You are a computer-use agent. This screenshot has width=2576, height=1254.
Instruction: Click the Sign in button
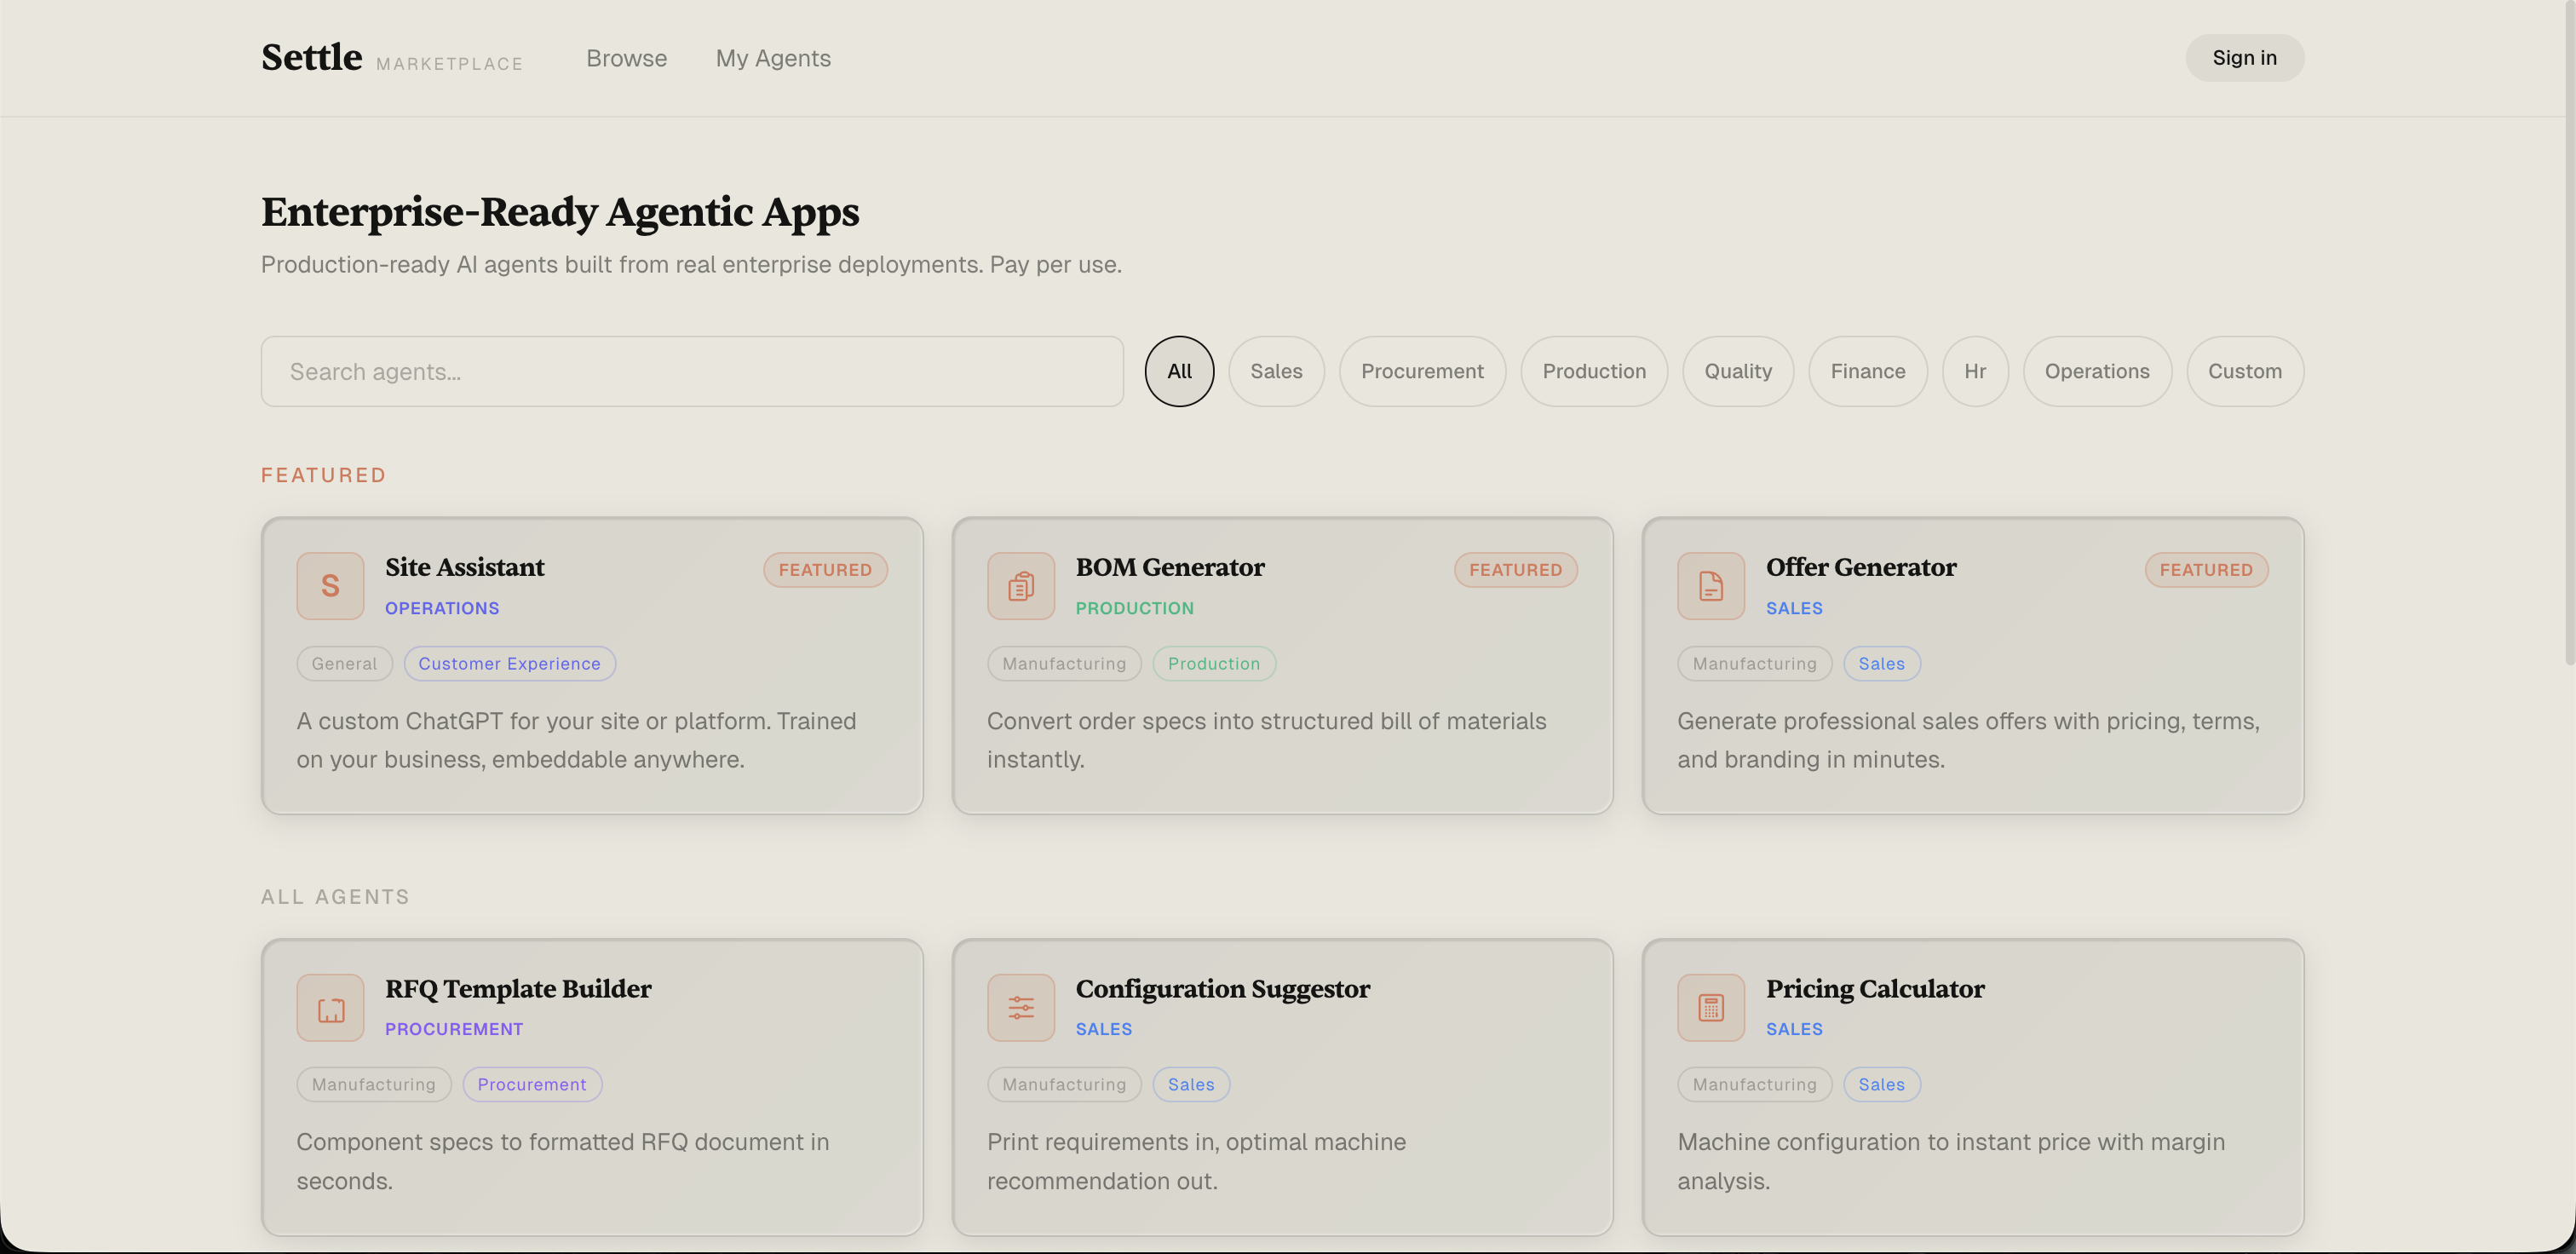coord(2244,58)
